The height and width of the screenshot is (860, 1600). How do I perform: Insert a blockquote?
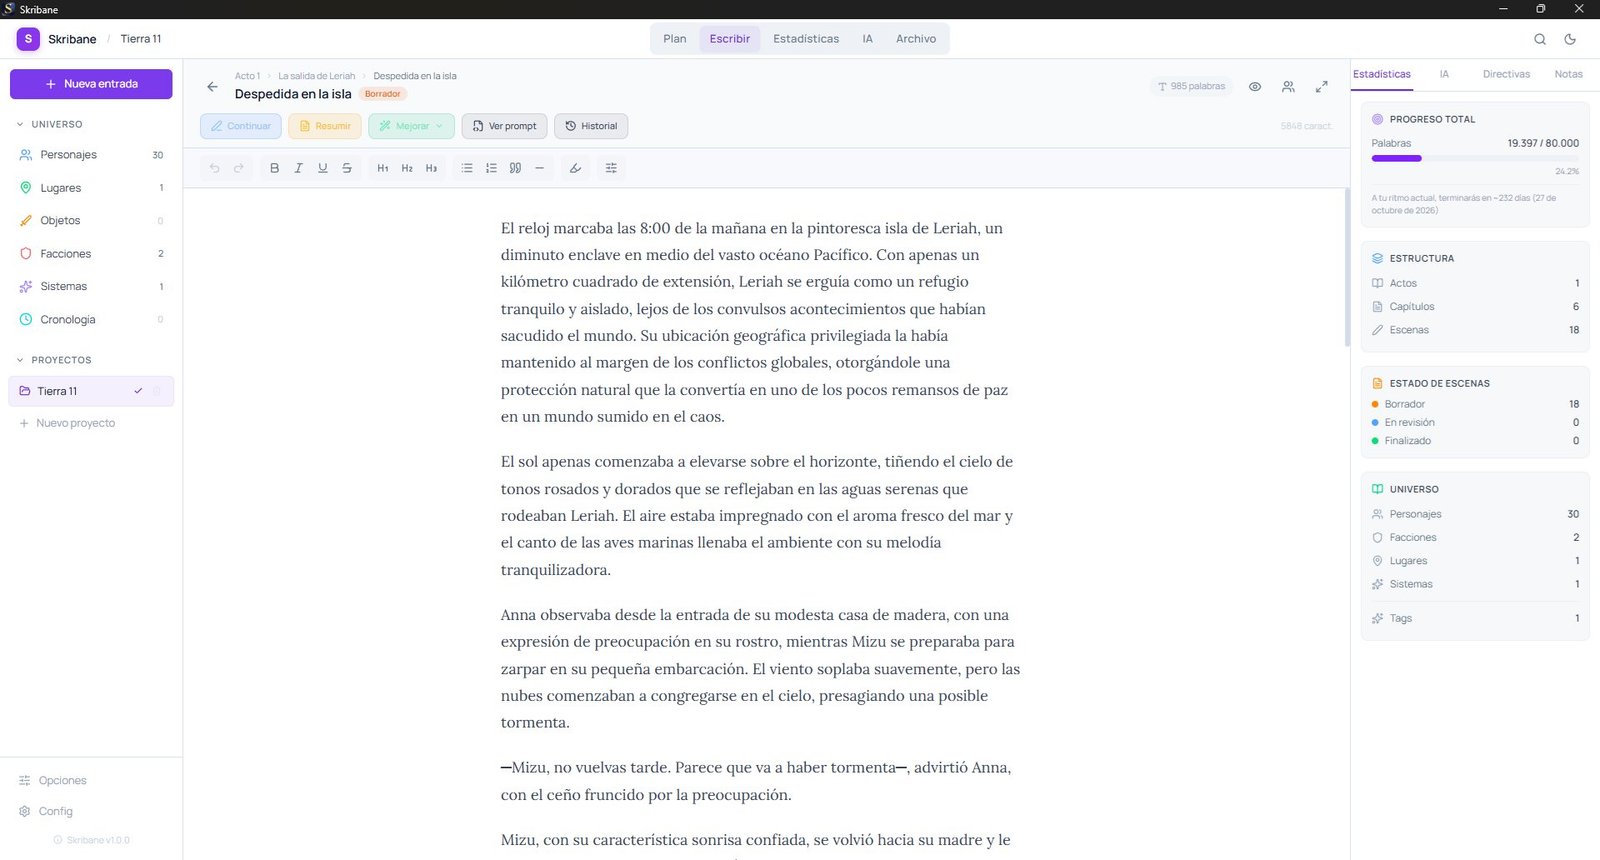(x=515, y=168)
